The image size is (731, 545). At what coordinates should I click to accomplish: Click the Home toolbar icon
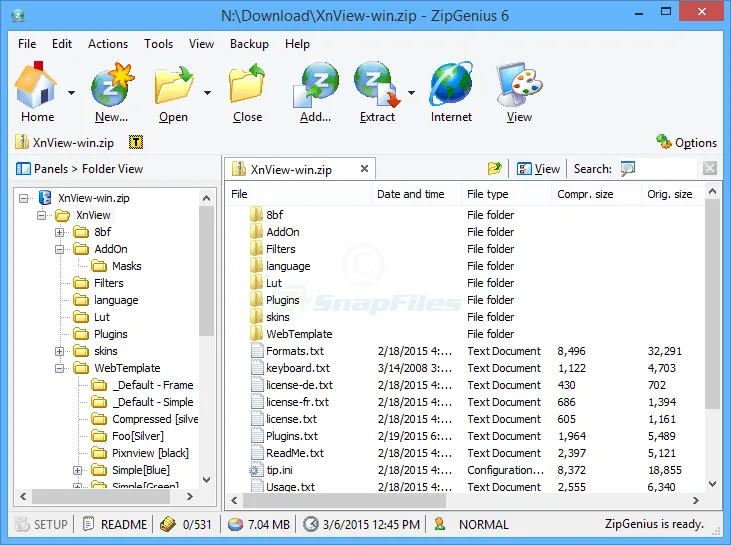35,84
